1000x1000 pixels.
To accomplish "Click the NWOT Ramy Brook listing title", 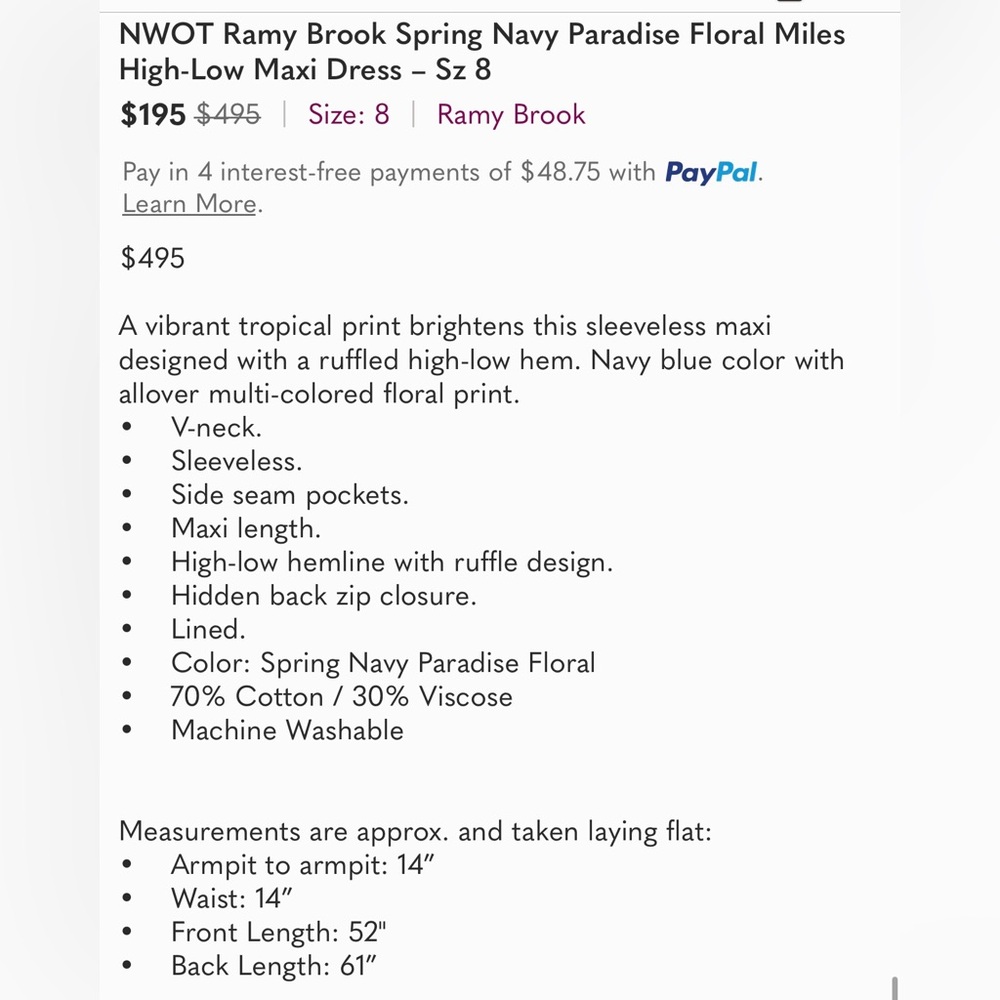I will (482, 52).
